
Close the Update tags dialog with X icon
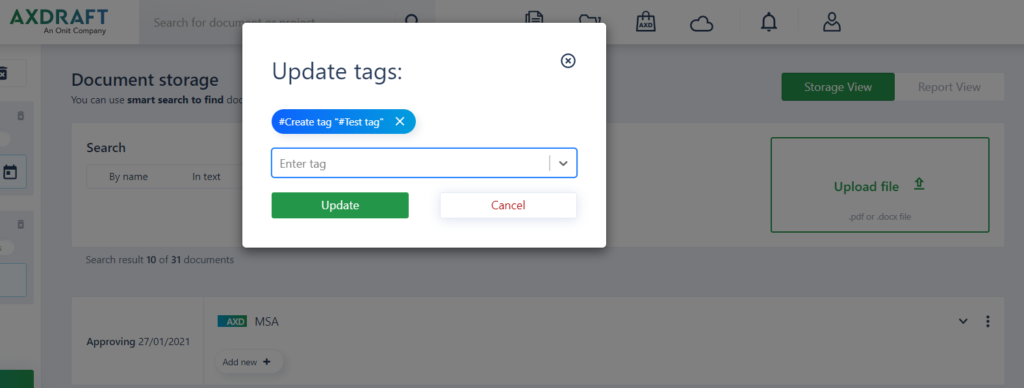568,61
